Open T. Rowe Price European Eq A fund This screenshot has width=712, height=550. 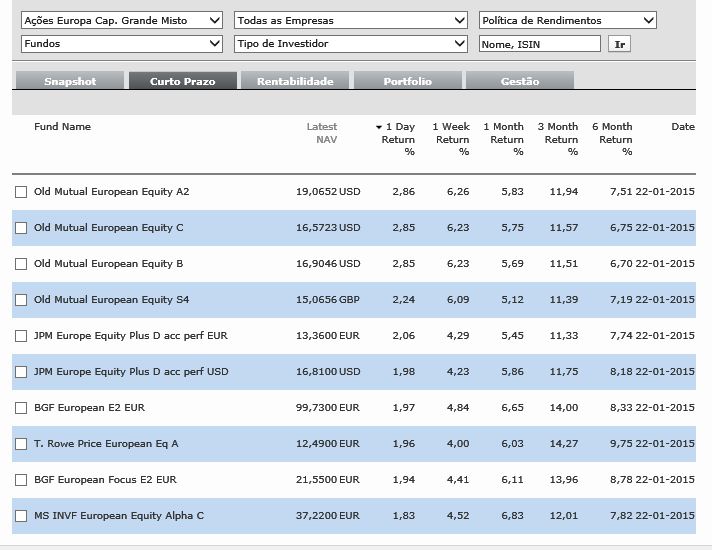[x=106, y=443]
